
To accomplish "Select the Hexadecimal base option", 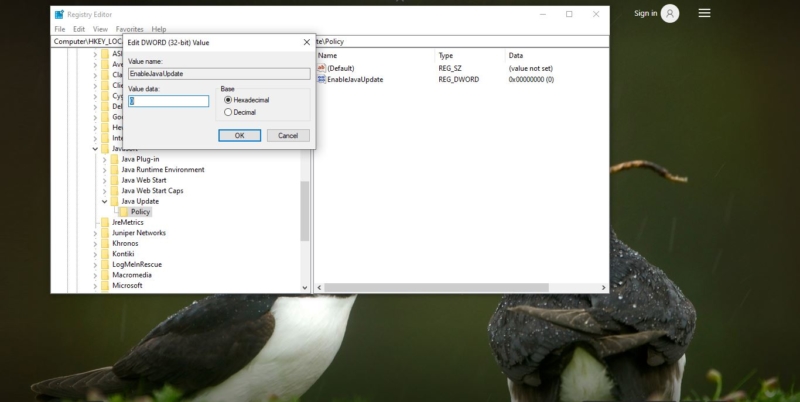I will 228,100.
